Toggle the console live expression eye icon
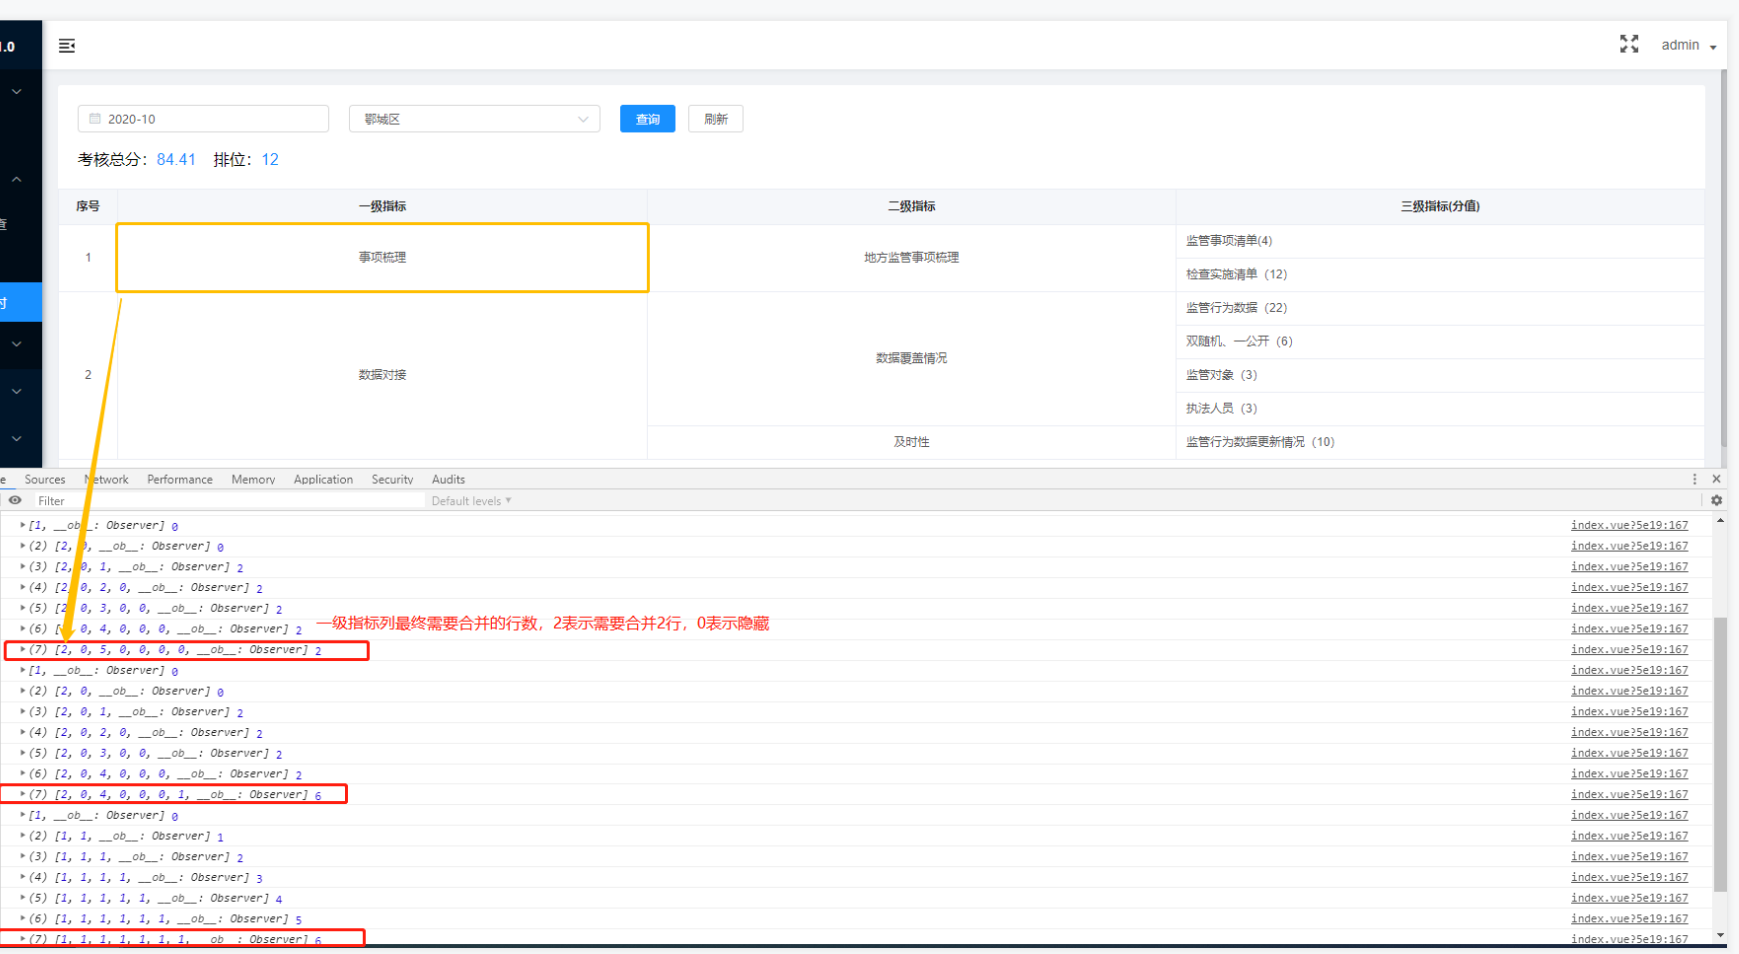1739x954 pixels. point(15,500)
